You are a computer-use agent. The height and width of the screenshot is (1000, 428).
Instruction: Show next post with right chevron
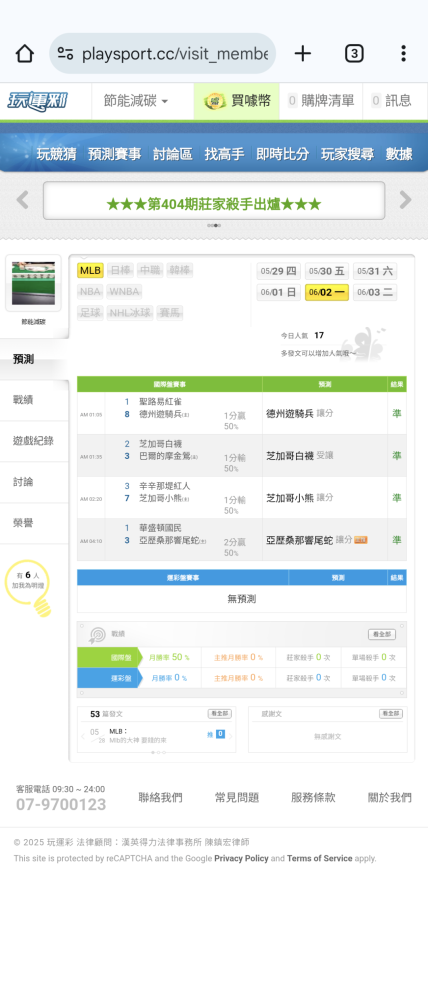[231, 735]
